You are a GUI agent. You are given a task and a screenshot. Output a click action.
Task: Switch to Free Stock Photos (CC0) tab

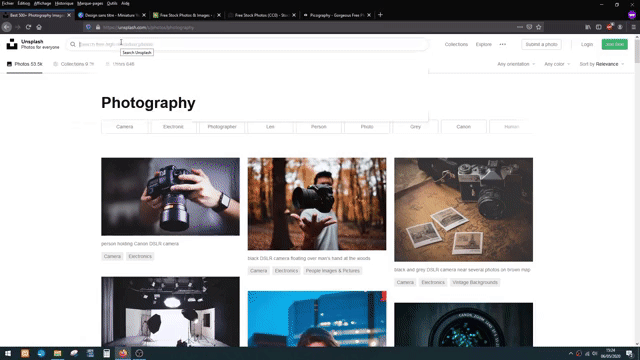261,15
